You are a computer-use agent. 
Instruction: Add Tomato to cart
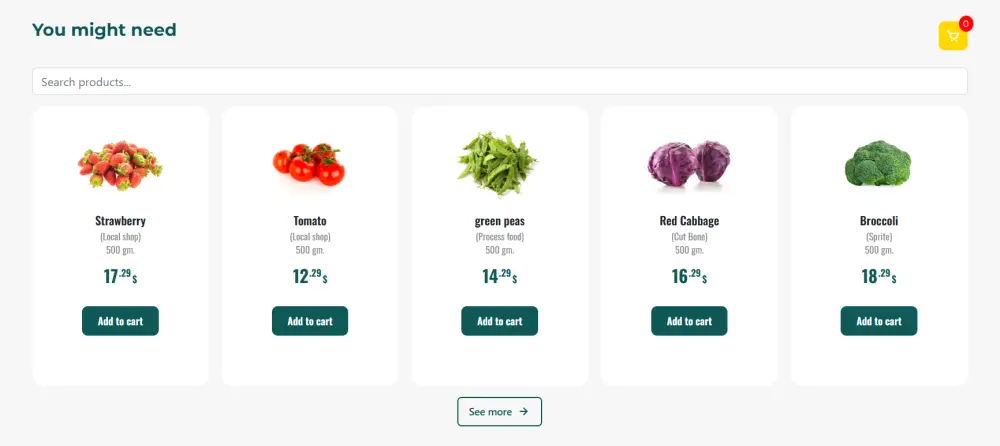coord(310,321)
